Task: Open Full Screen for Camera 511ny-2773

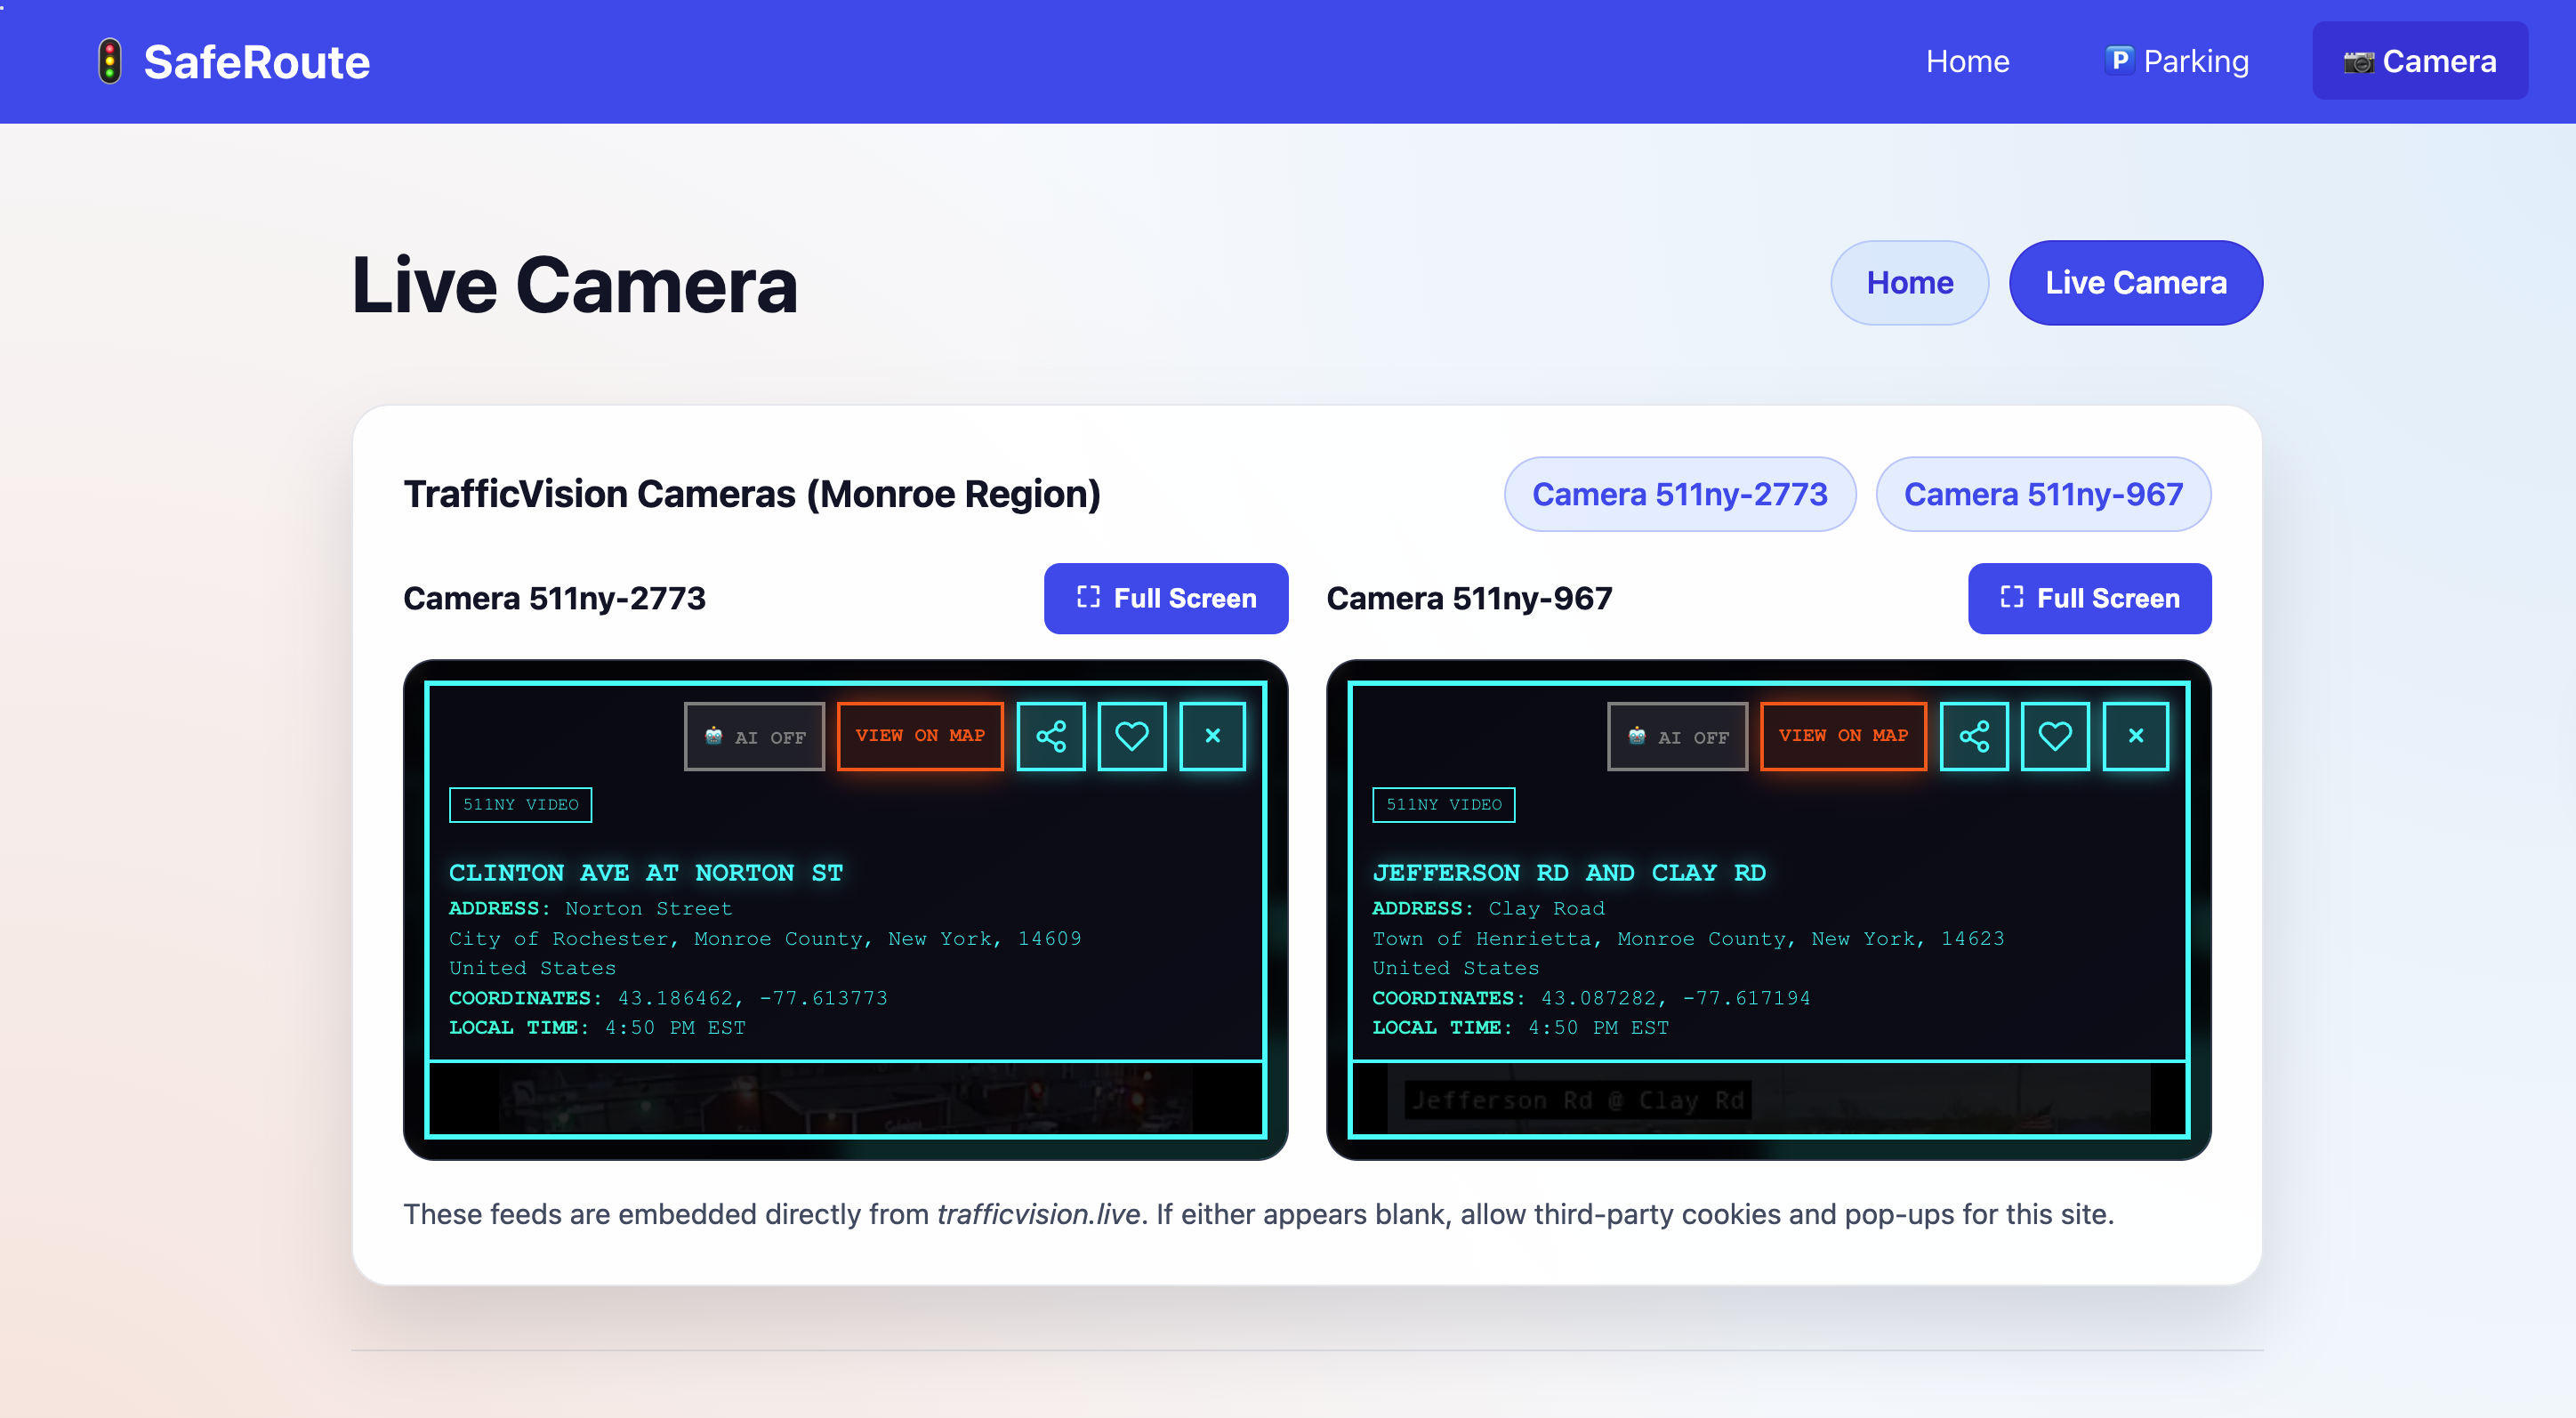Action: pyautogui.click(x=1165, y=598)
